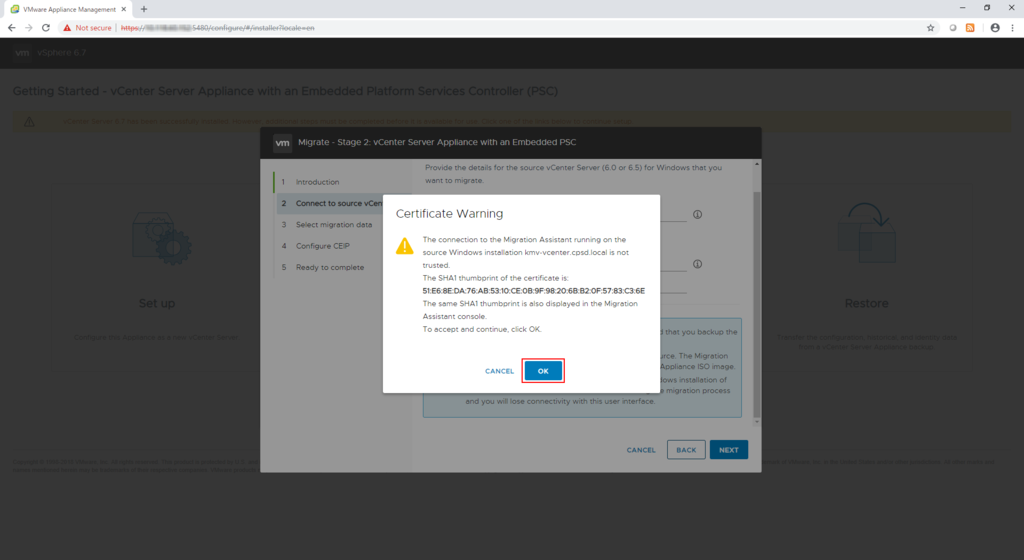Click the Not secure warning indicator

(x=88, y=28)
